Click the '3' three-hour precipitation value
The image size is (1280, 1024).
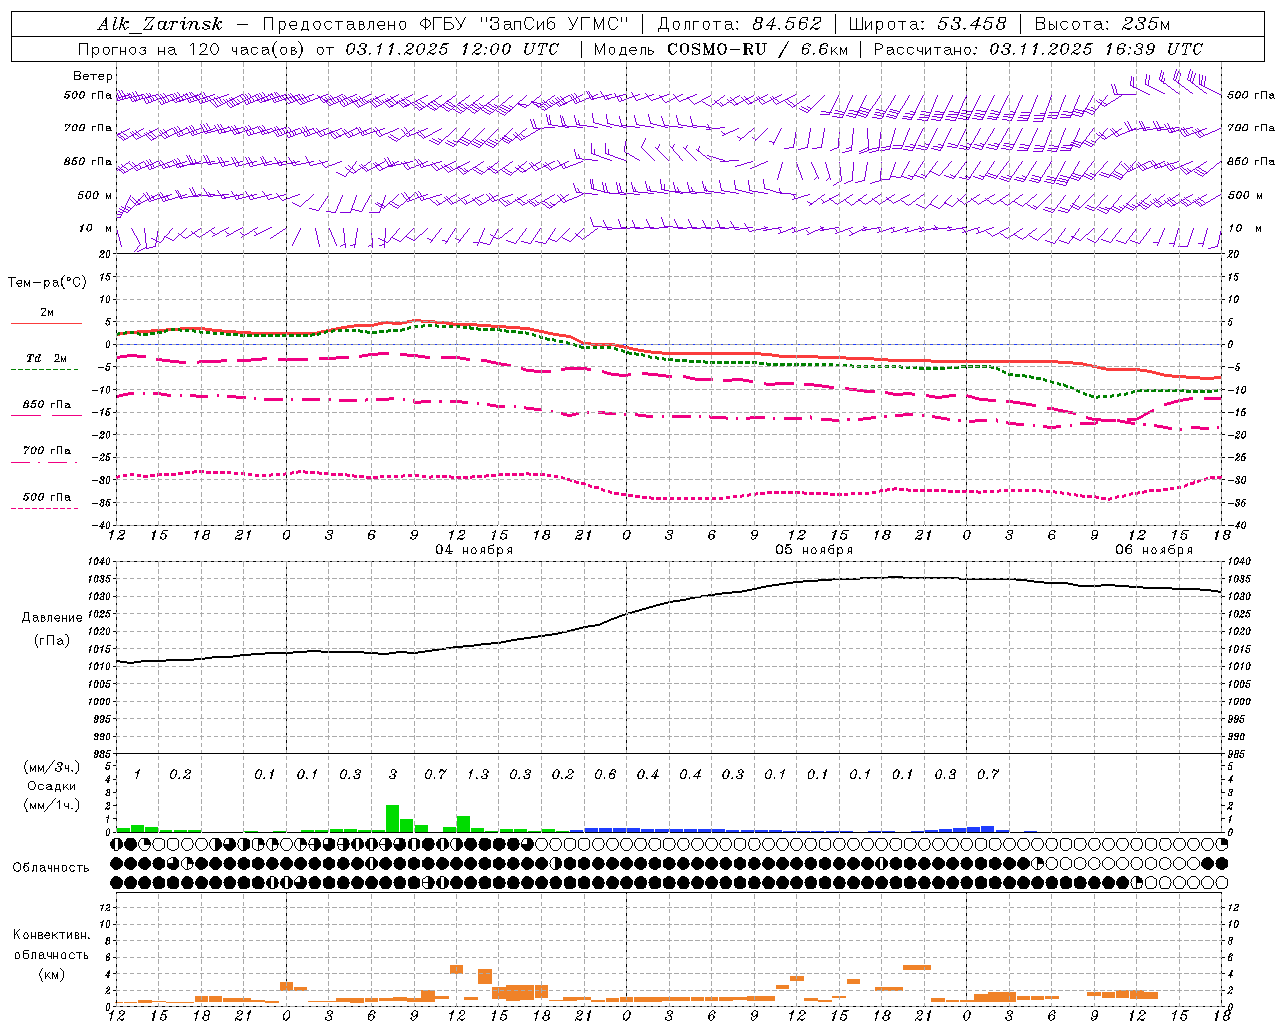(393, 775)
